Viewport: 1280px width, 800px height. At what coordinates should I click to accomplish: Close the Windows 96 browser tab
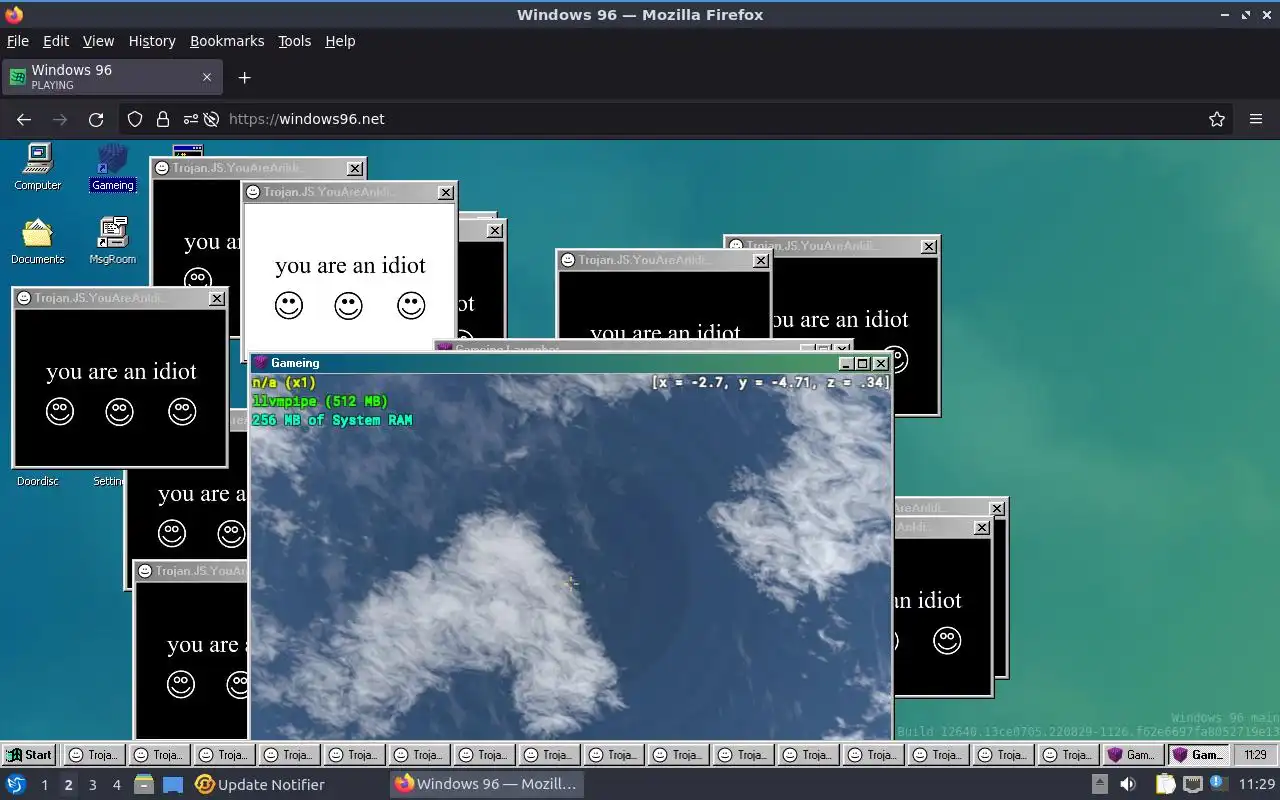tap(207, 77)
